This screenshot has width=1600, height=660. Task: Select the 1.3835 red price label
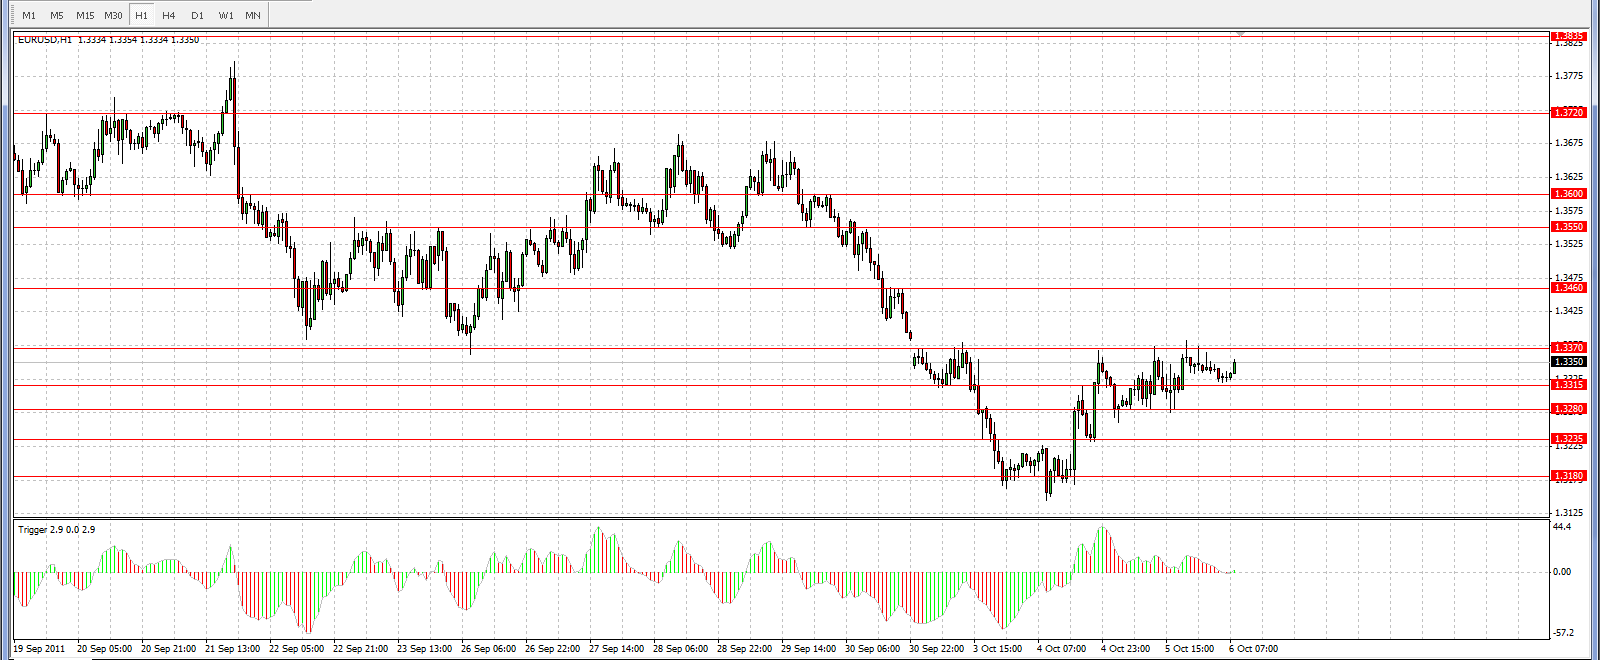coord(1568,36)
